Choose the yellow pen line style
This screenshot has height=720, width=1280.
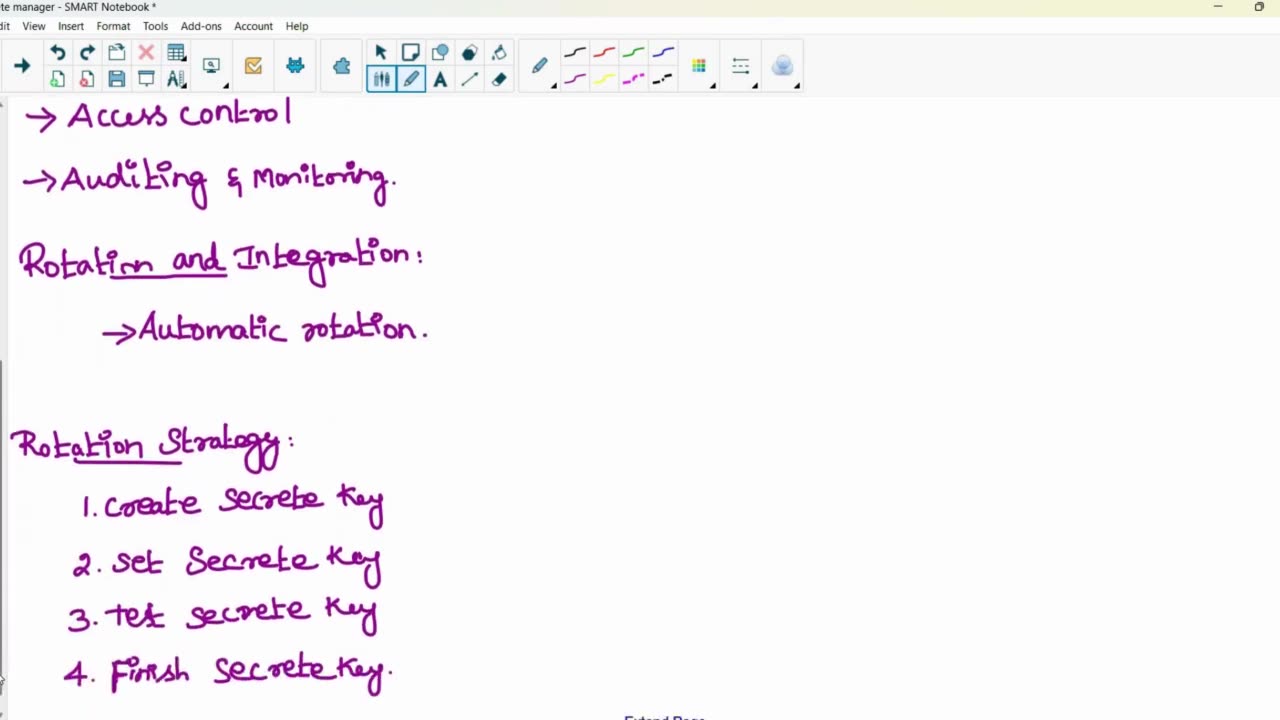[x=604, y=79]
